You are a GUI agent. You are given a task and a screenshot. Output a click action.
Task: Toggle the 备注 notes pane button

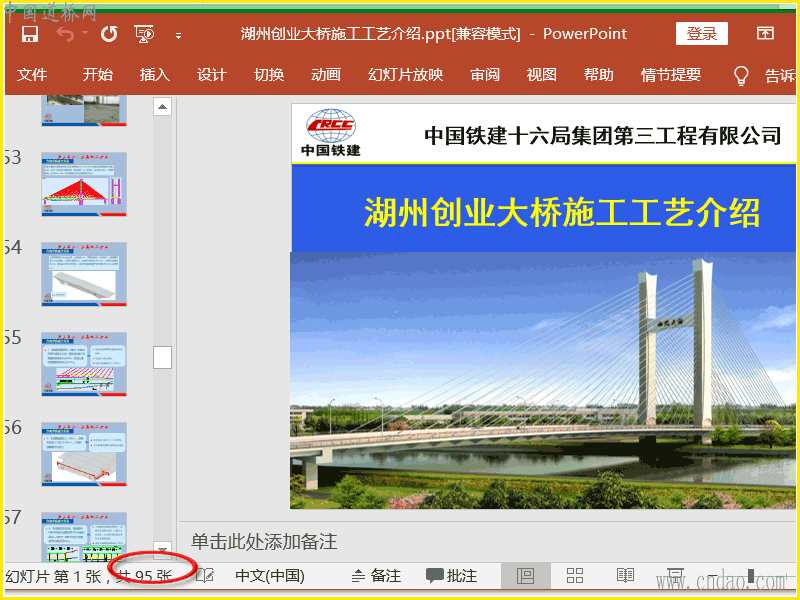tap(377, 576)
